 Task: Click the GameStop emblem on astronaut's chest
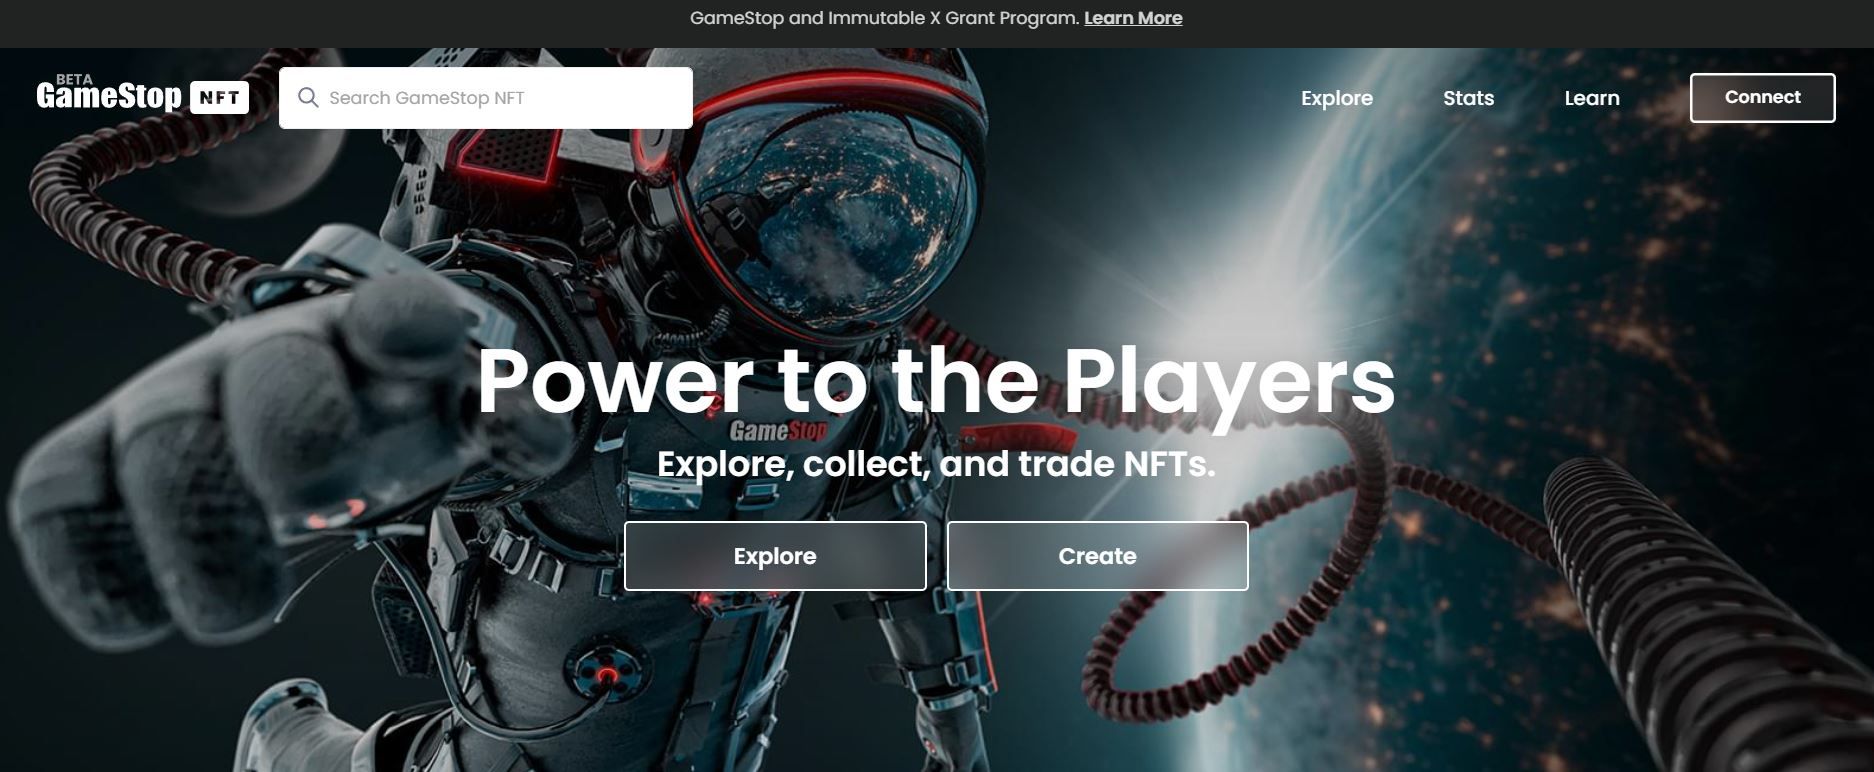(778, 431)
